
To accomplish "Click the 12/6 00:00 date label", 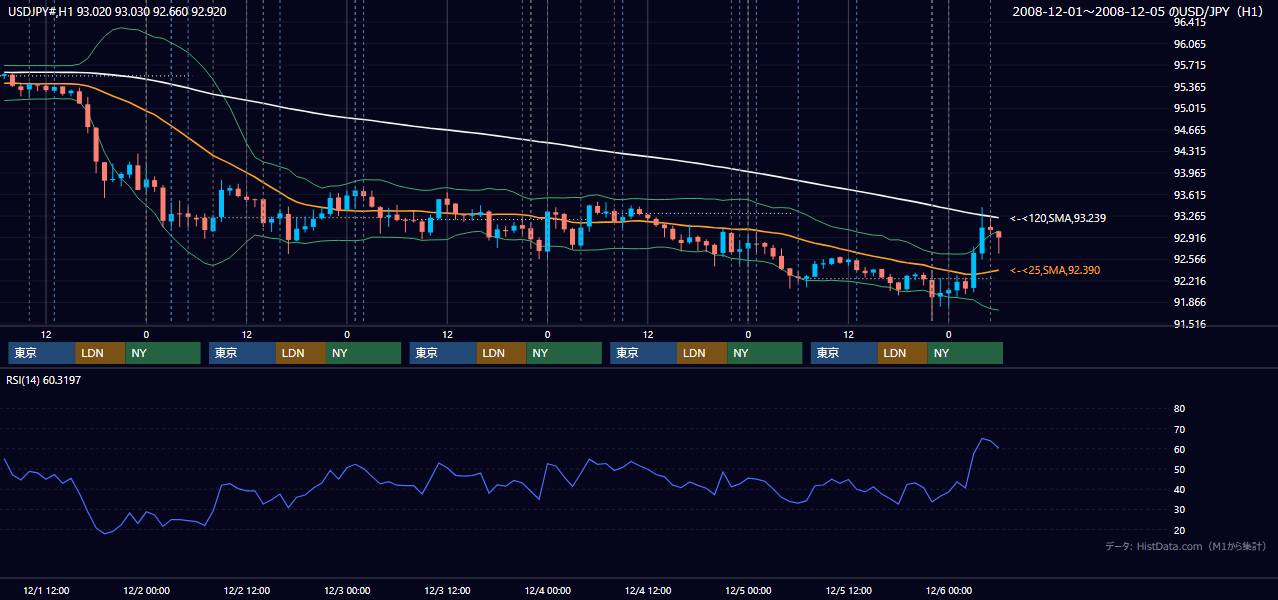I will point(949,591).
